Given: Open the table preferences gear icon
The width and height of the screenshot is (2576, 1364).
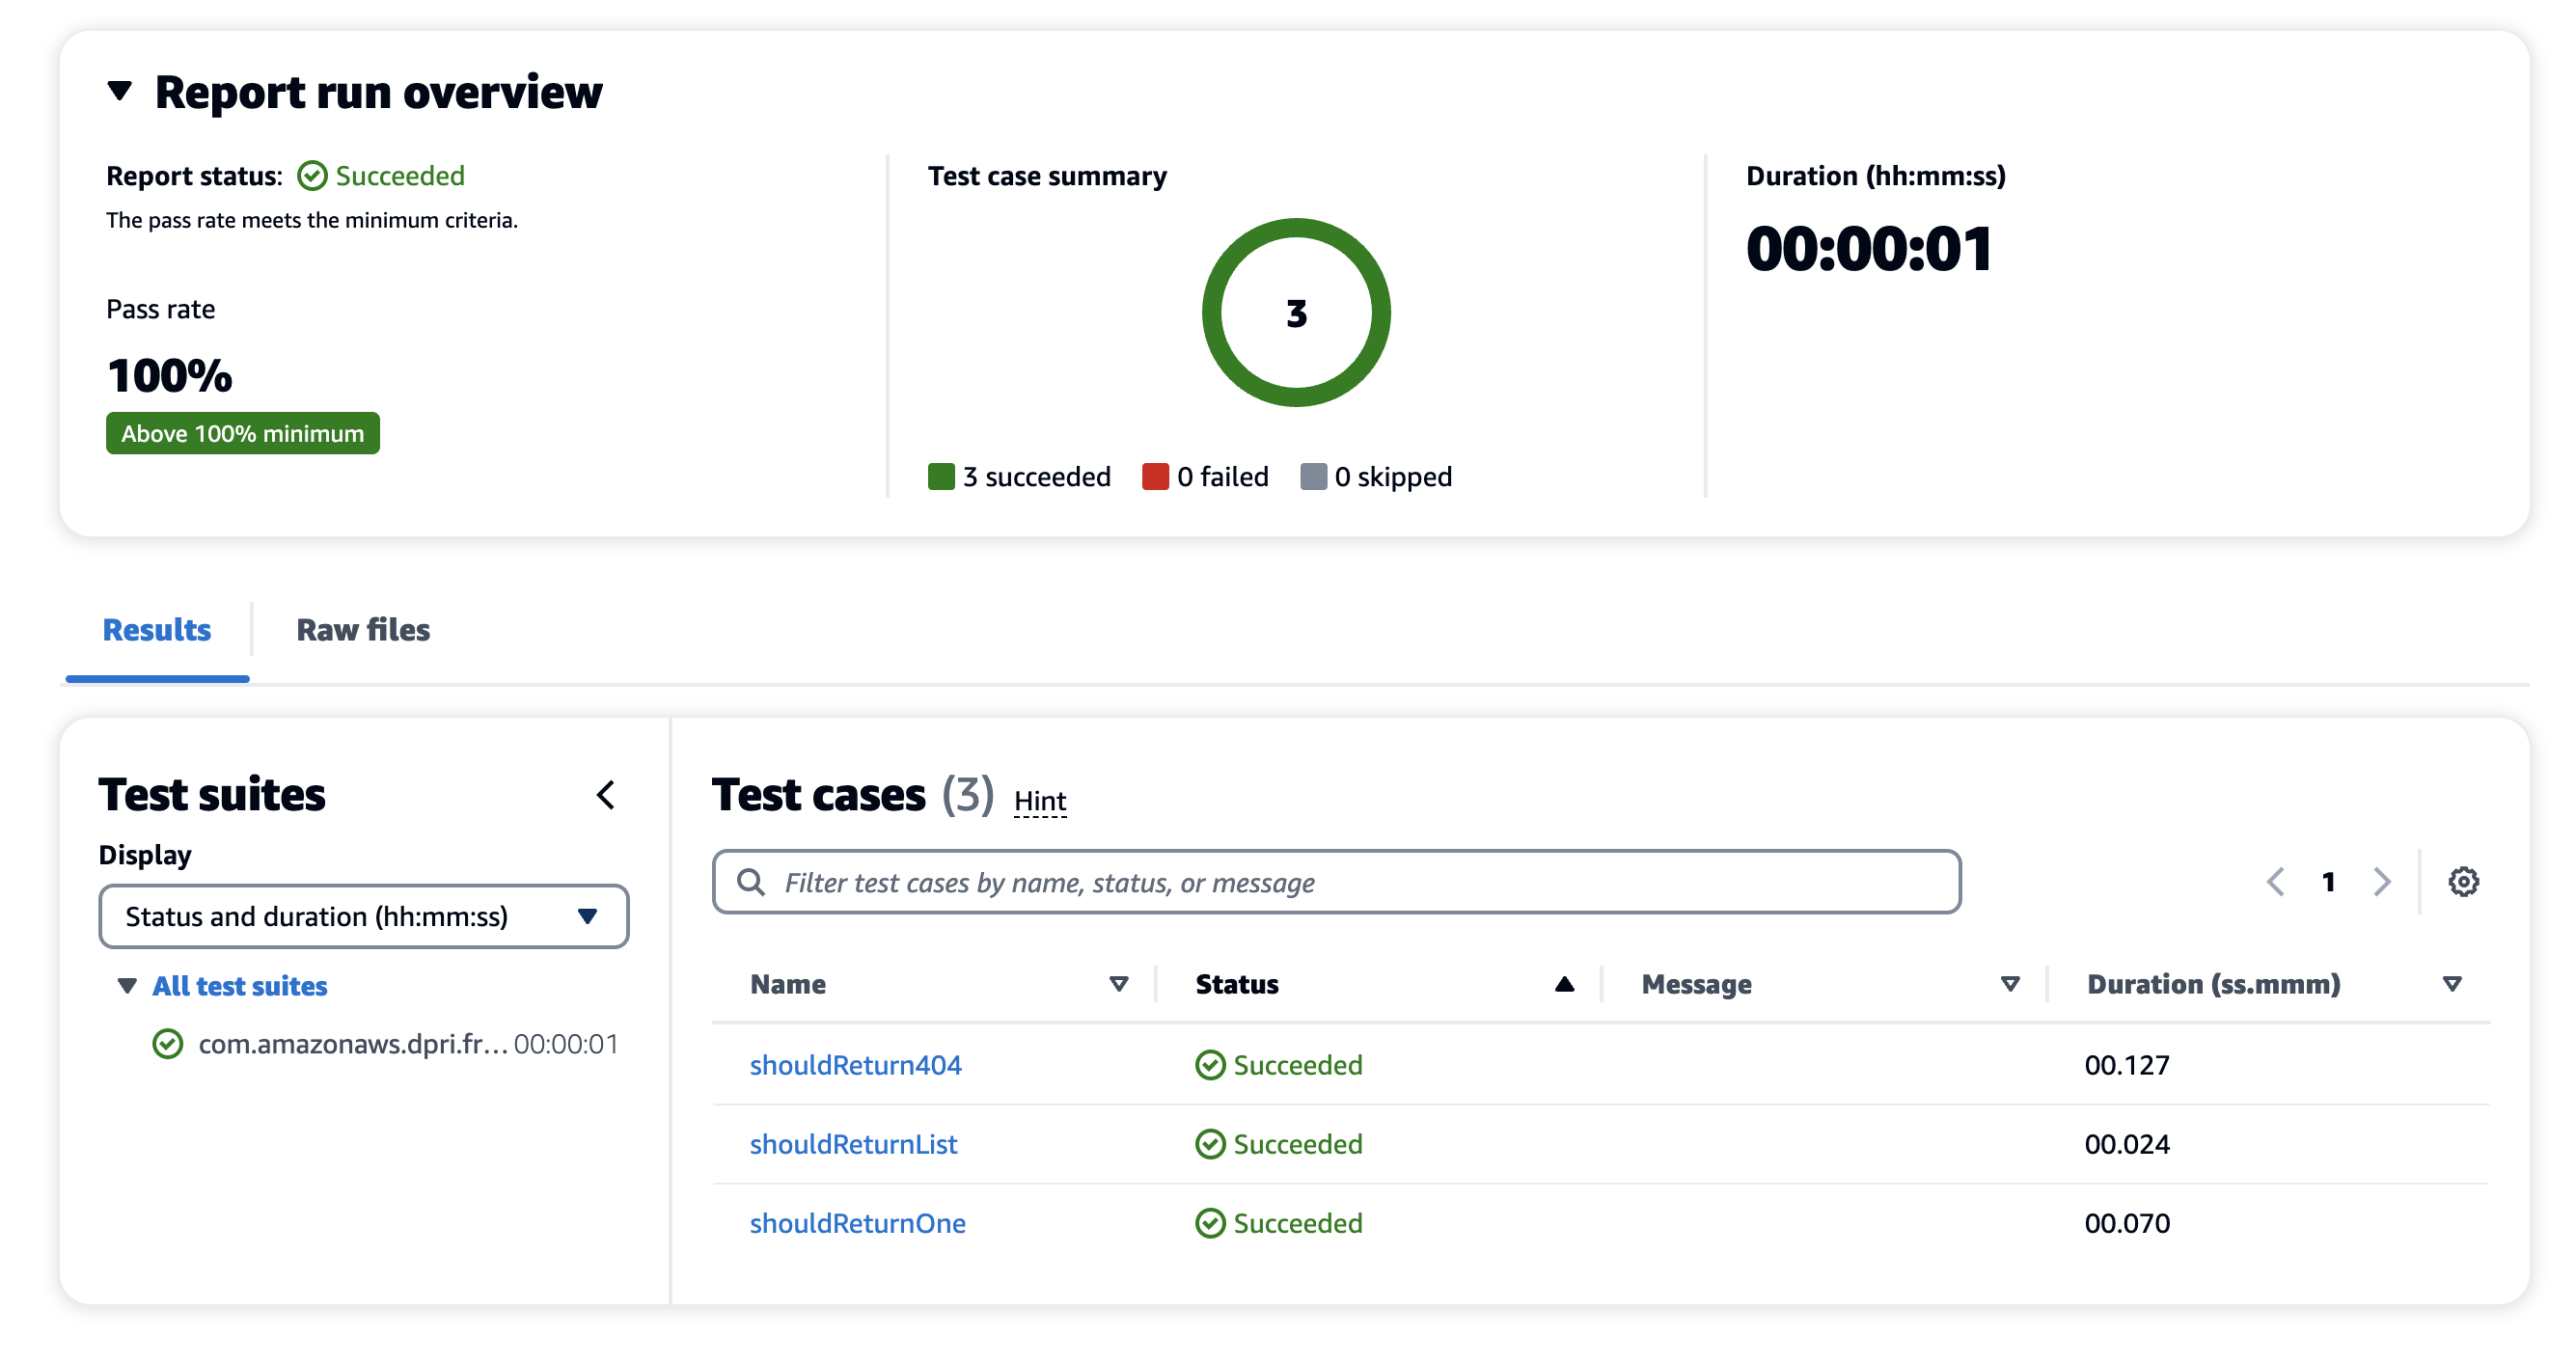Looking at the screenshot, I should [x=2463, y=882].
